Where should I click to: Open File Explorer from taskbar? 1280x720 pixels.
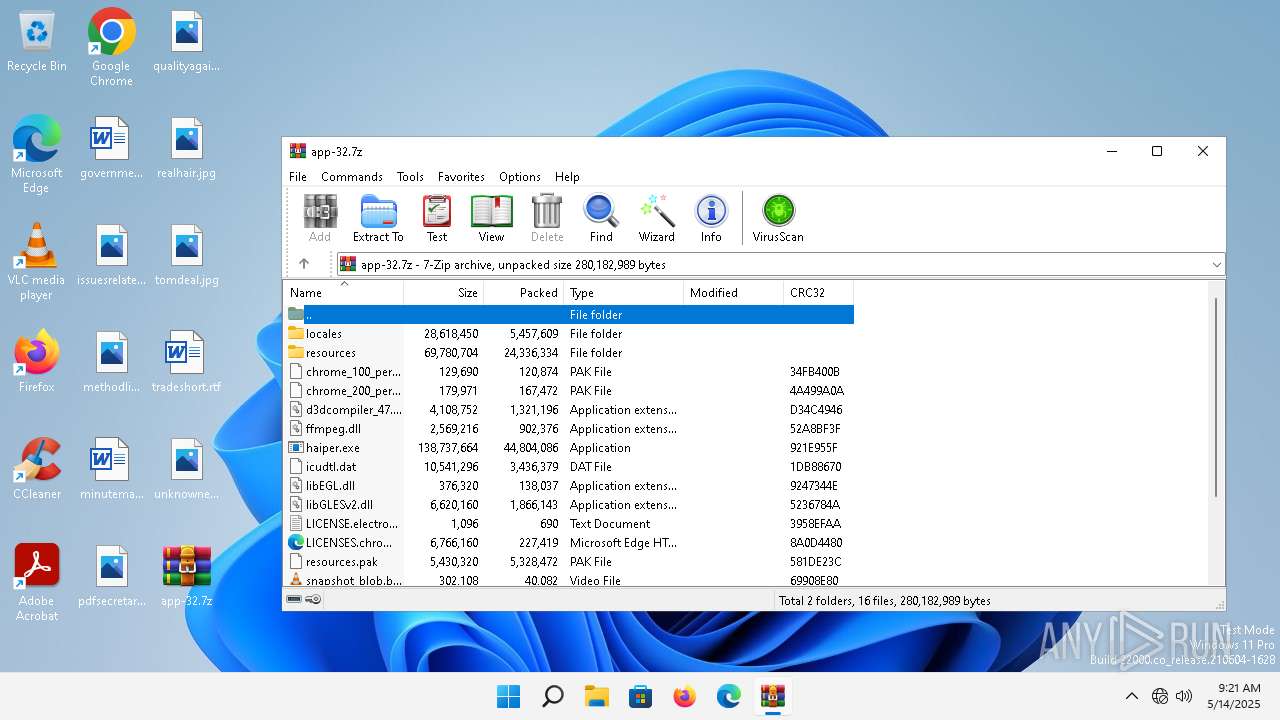pos(596,696)
